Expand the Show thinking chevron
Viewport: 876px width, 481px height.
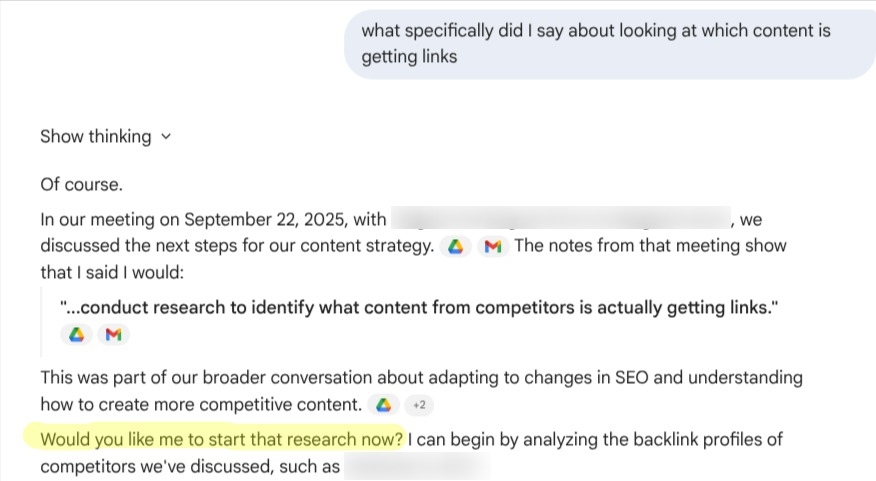coord(166,137)
